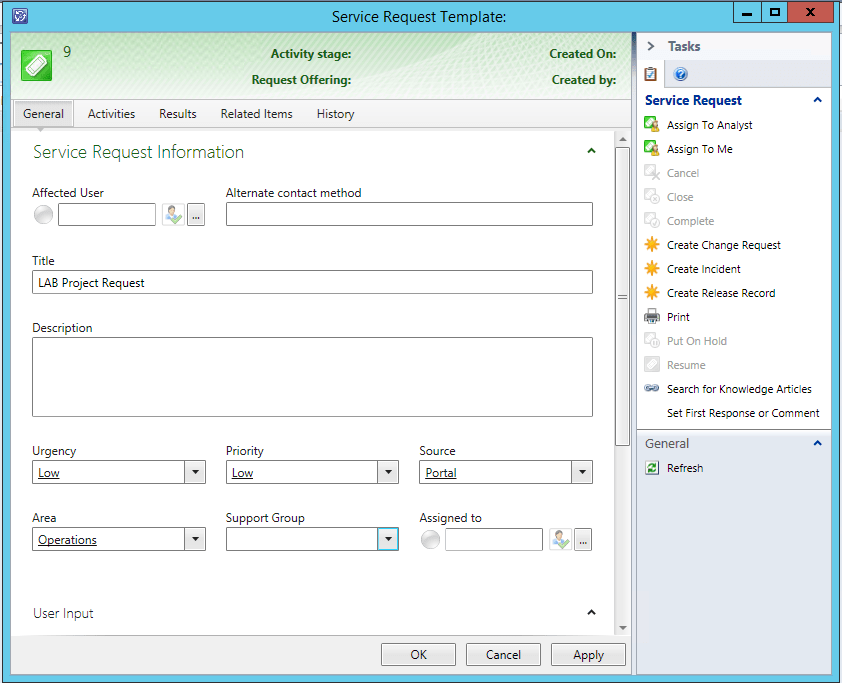Click the Search for Knowledge Articles icon
Screen dimensions: 842x683
point(652,389)
